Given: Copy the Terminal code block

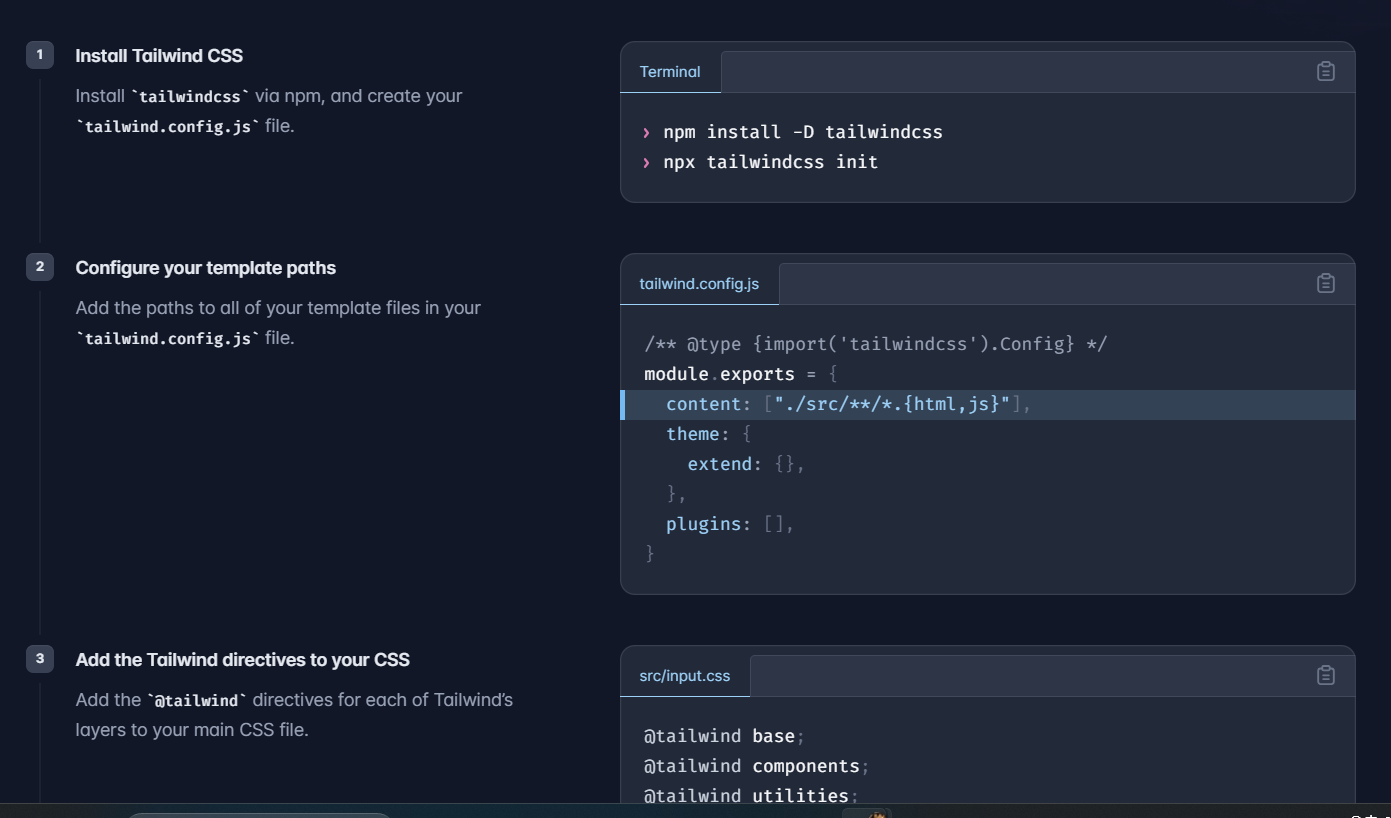Looking at the screenshot, I should (x=1325, y=71).
